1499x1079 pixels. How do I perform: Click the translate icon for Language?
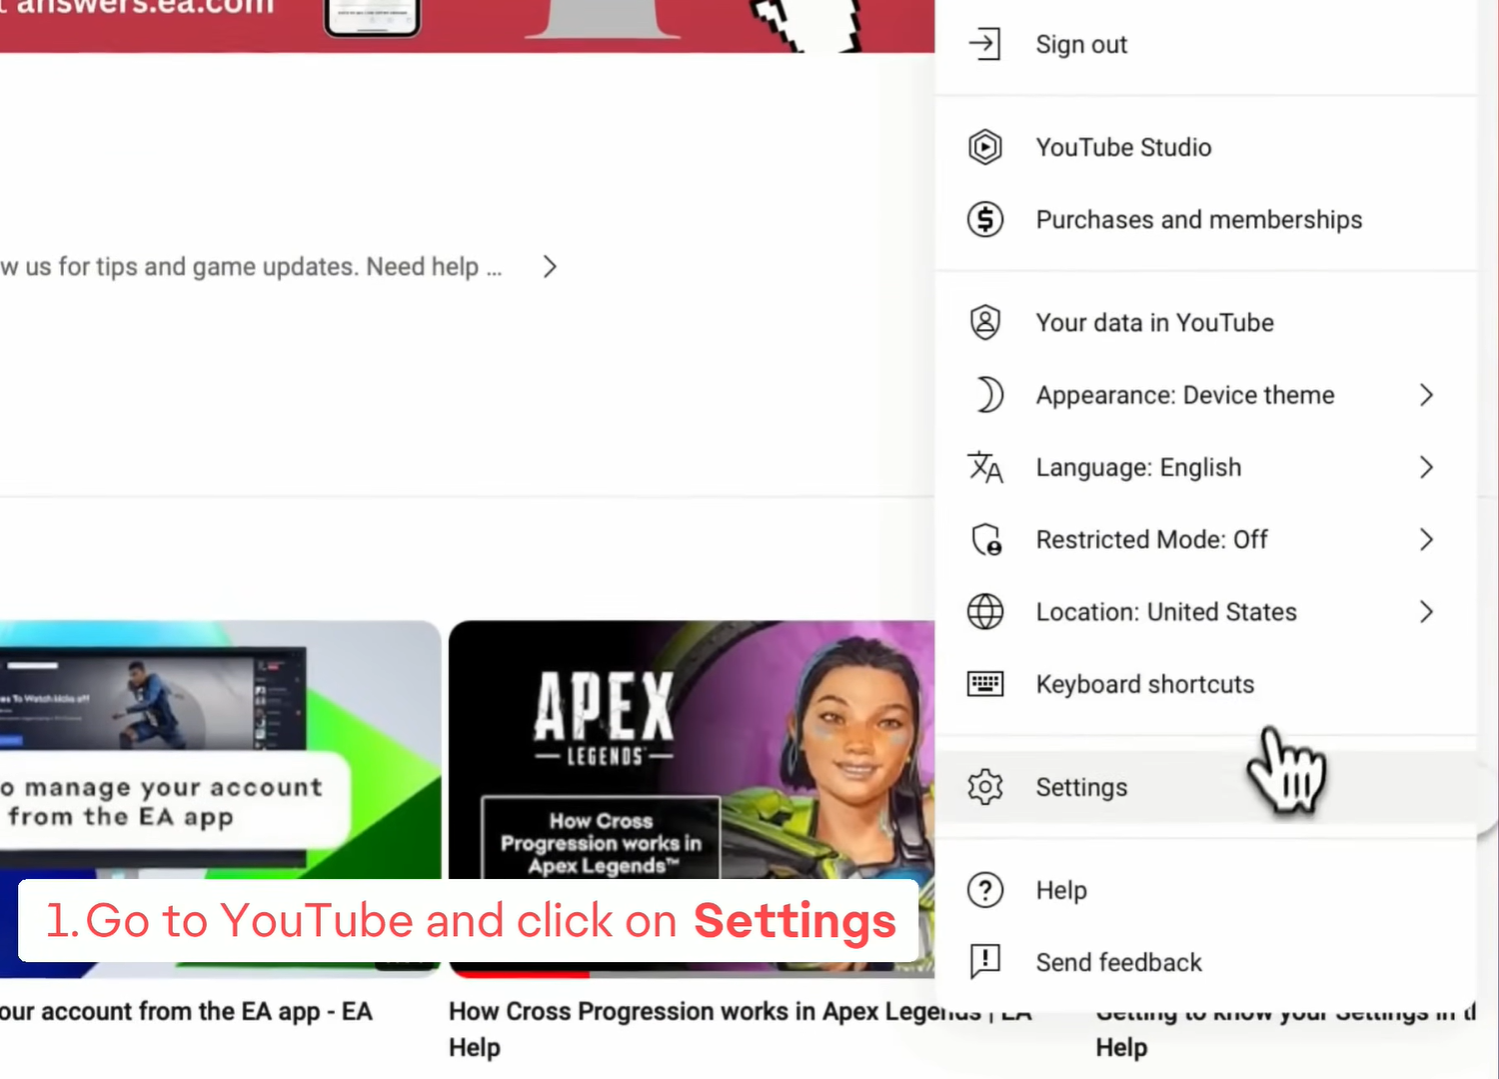point(985,467)
